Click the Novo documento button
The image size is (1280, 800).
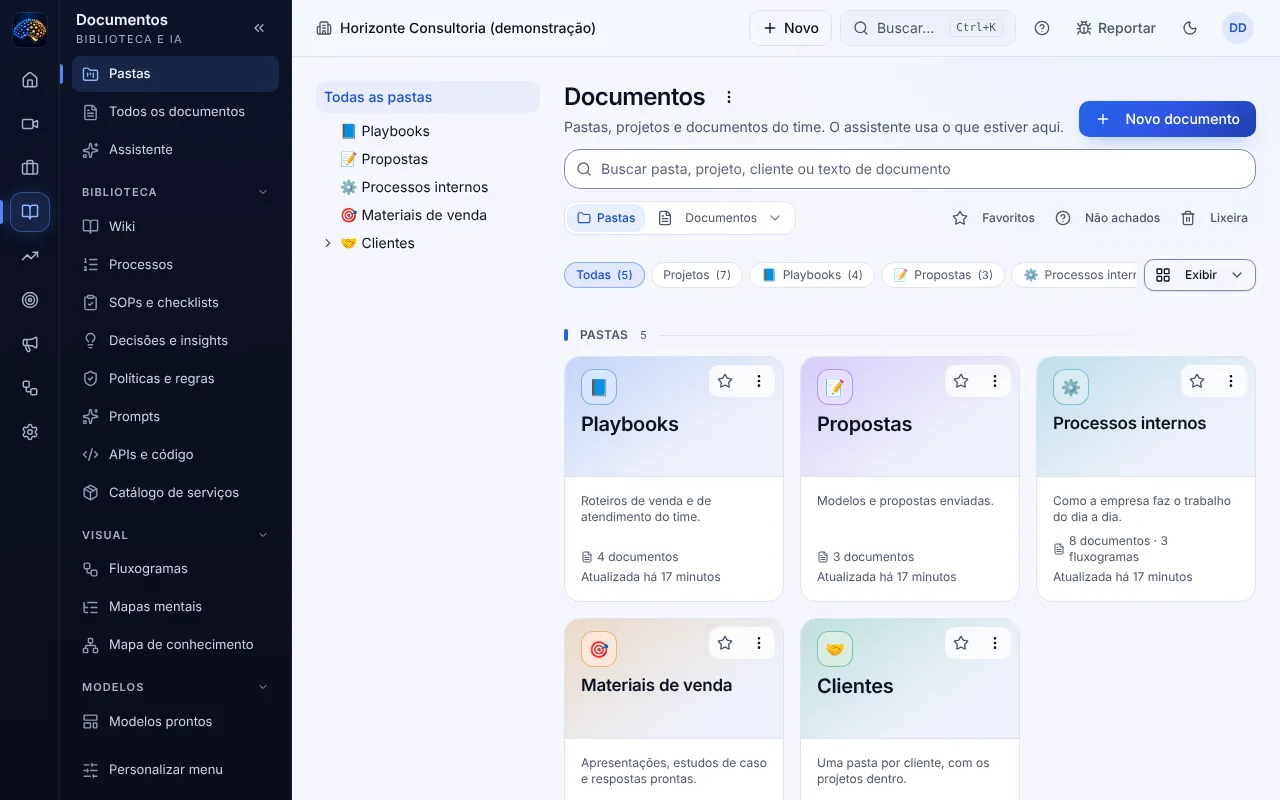click(x=1167, y=119)
